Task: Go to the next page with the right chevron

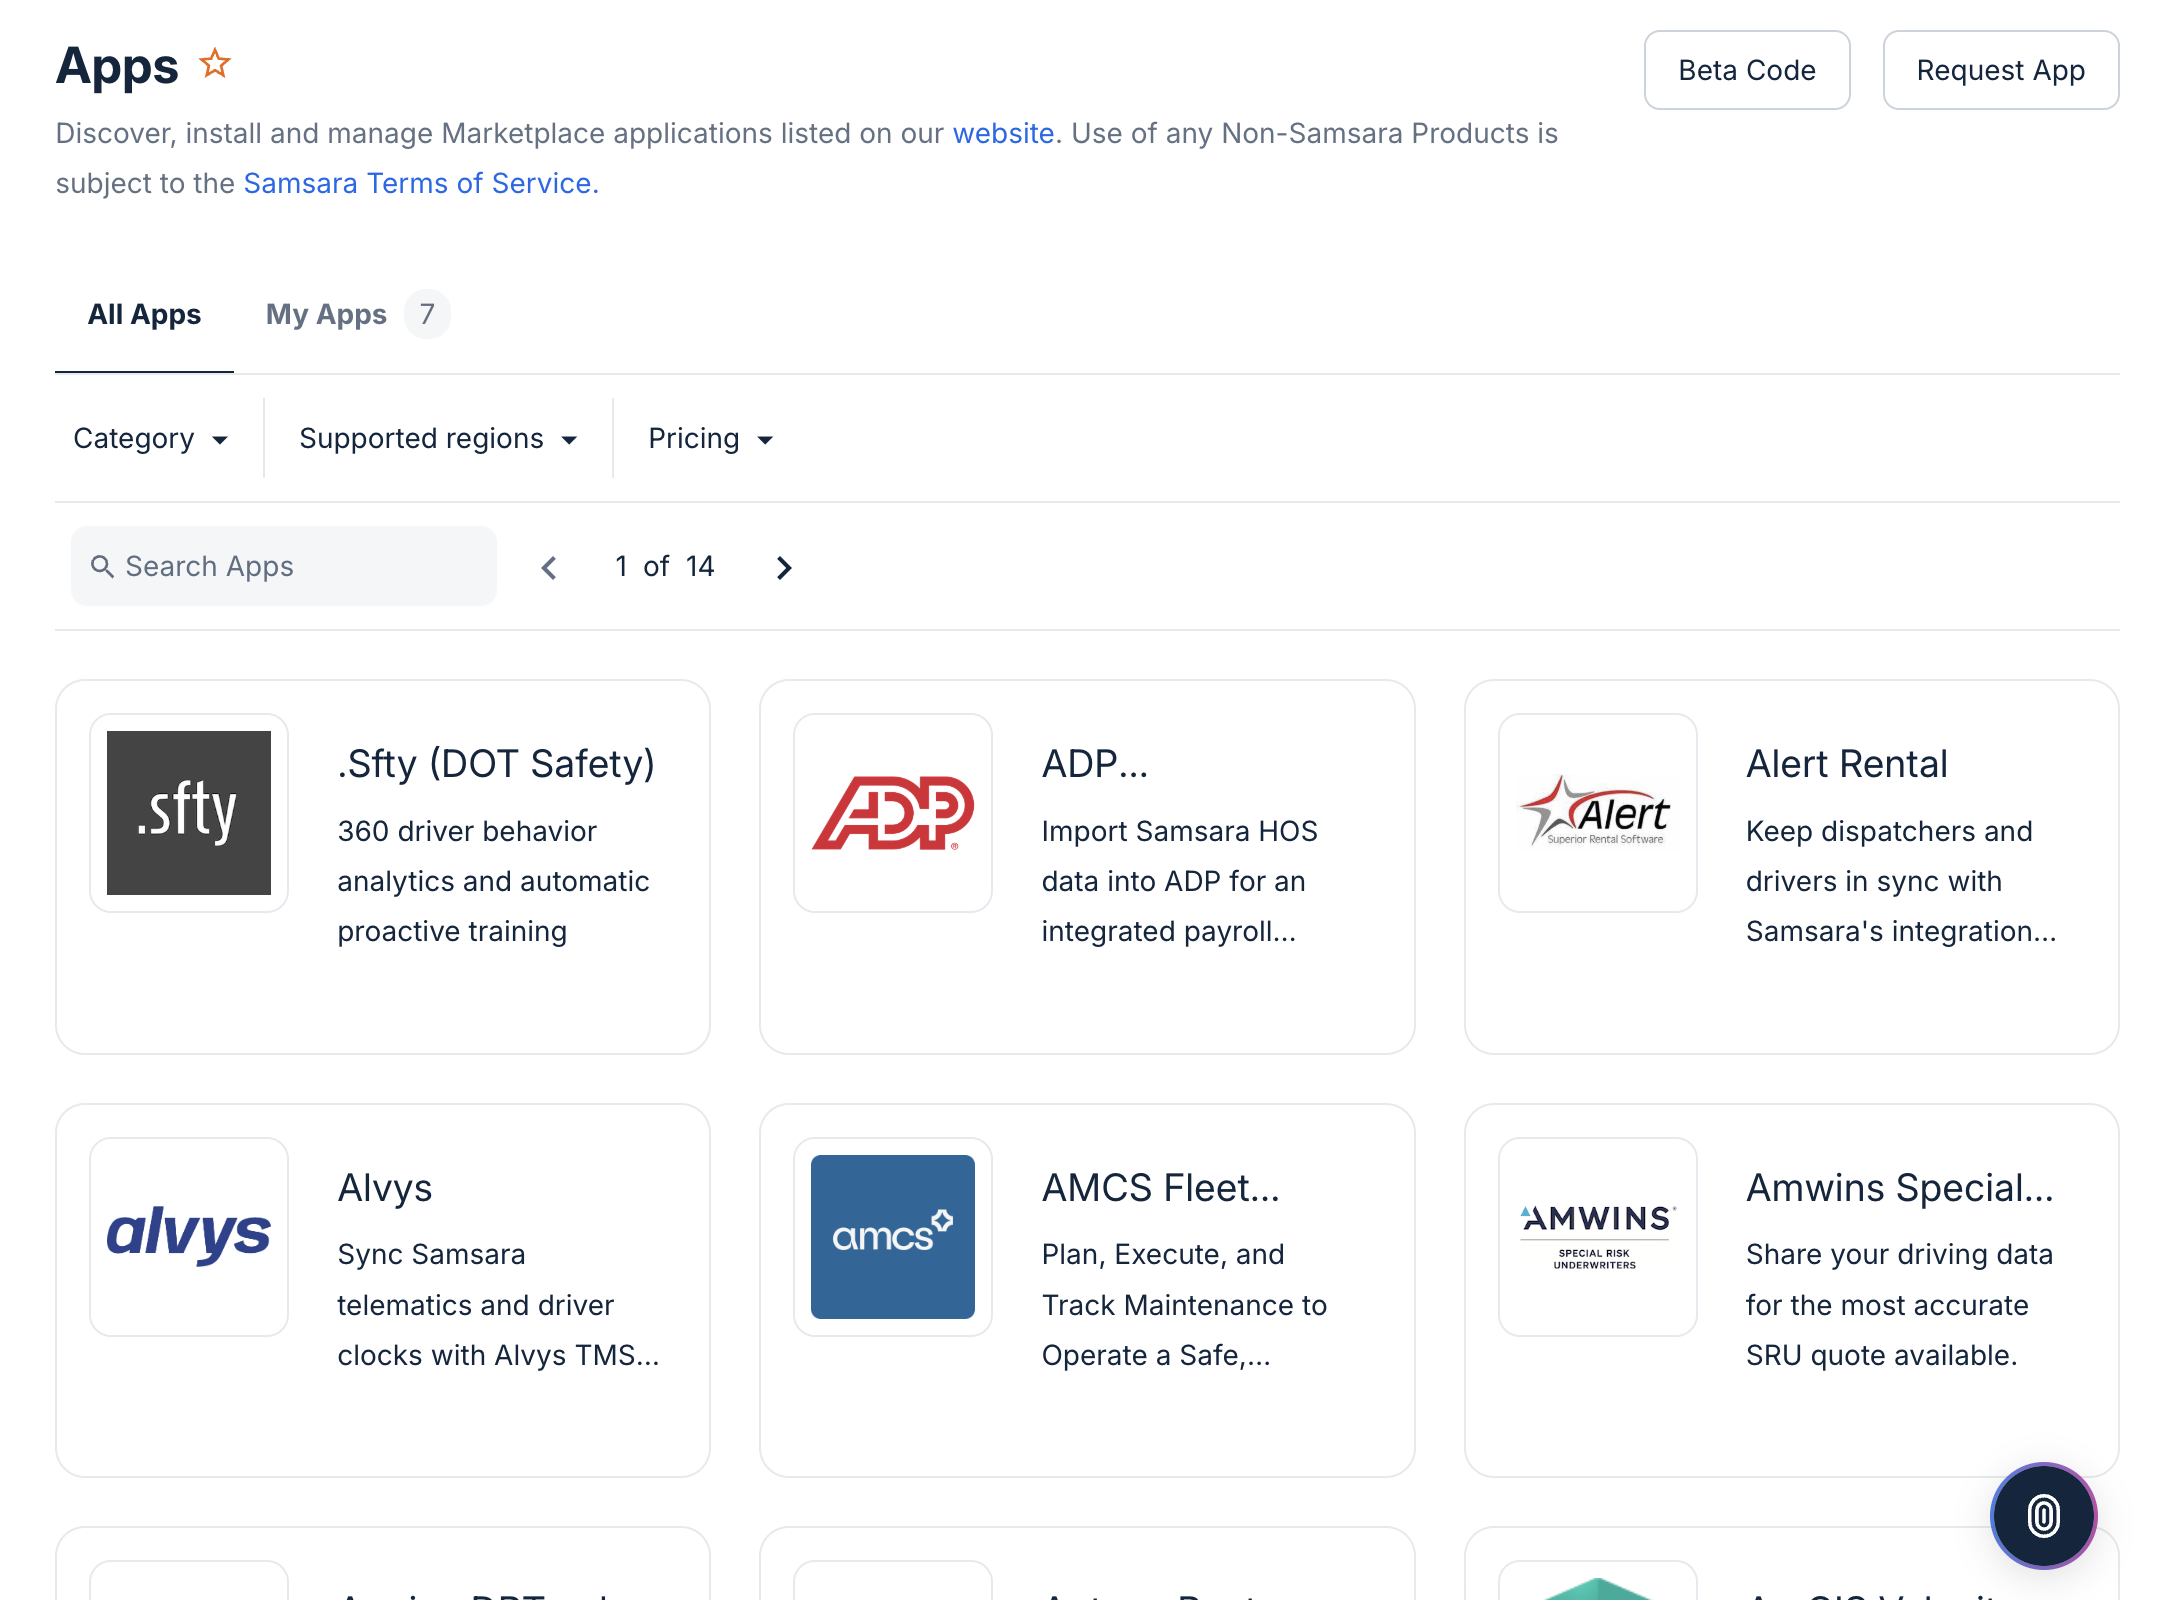Action: pos(784,567)
